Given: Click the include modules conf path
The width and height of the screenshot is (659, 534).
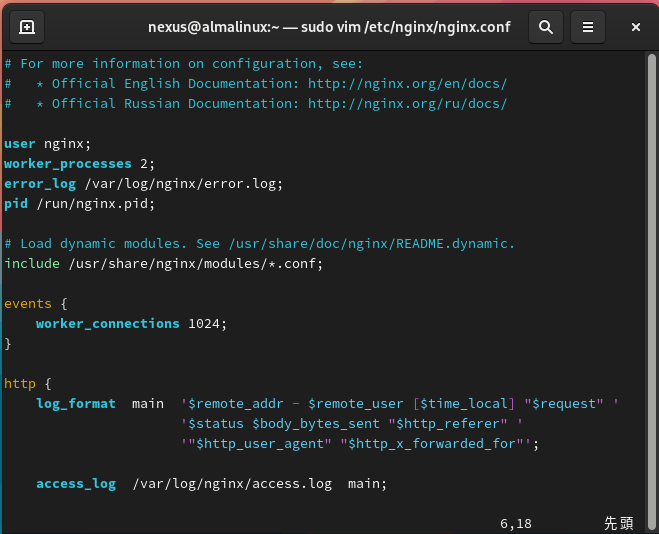Looking at the screenshot, I should (196, 263).
